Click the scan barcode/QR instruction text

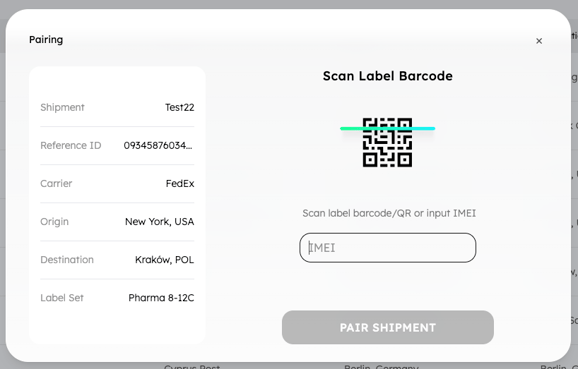coord(389,213)
